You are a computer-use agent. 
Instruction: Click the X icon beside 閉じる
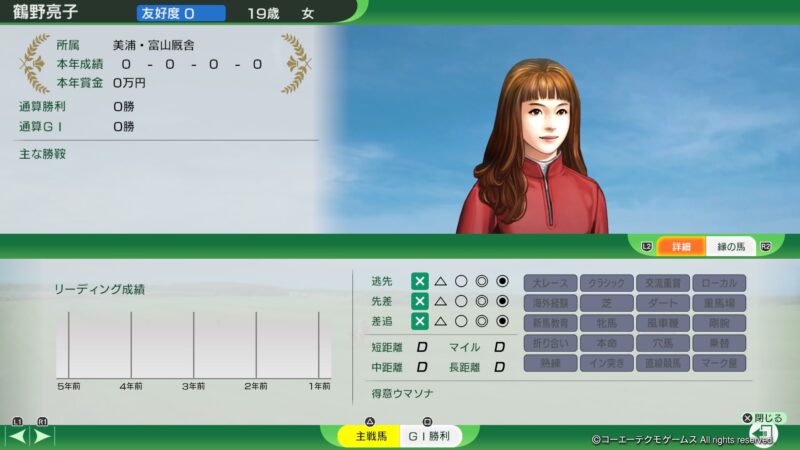pos(747,418)
